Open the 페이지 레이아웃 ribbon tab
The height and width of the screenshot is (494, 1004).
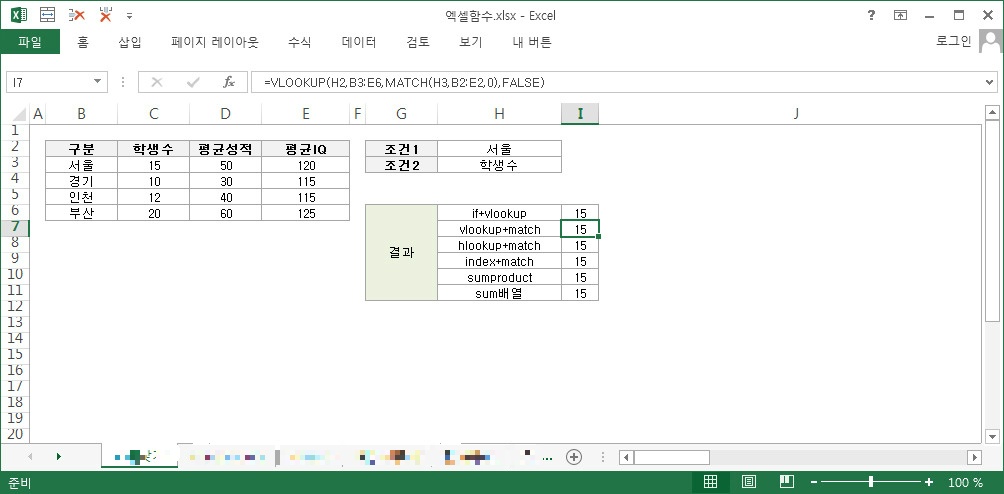(215, 42)
